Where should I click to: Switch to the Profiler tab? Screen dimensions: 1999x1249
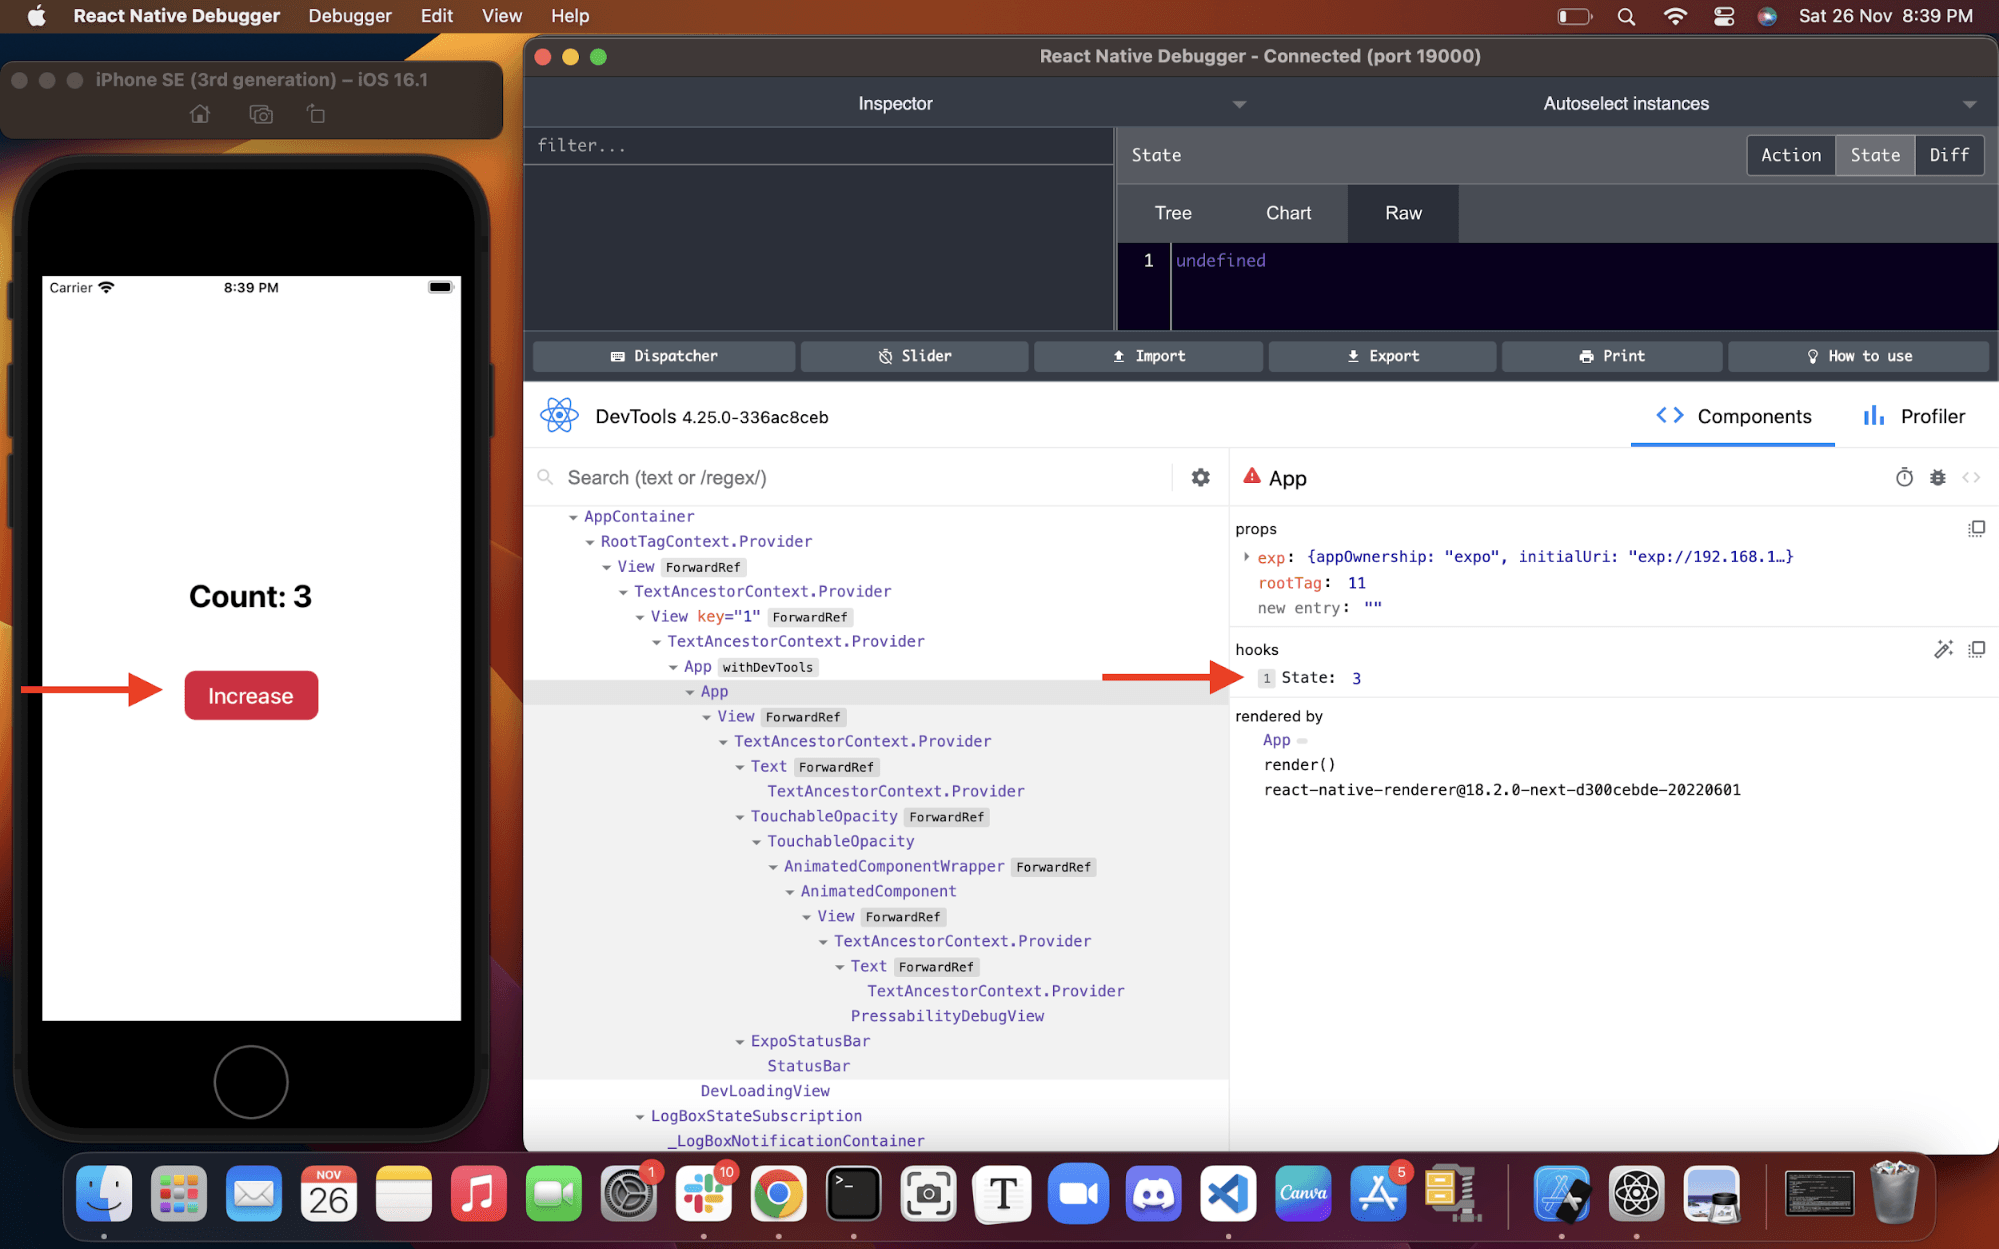tap(1932, 417)
